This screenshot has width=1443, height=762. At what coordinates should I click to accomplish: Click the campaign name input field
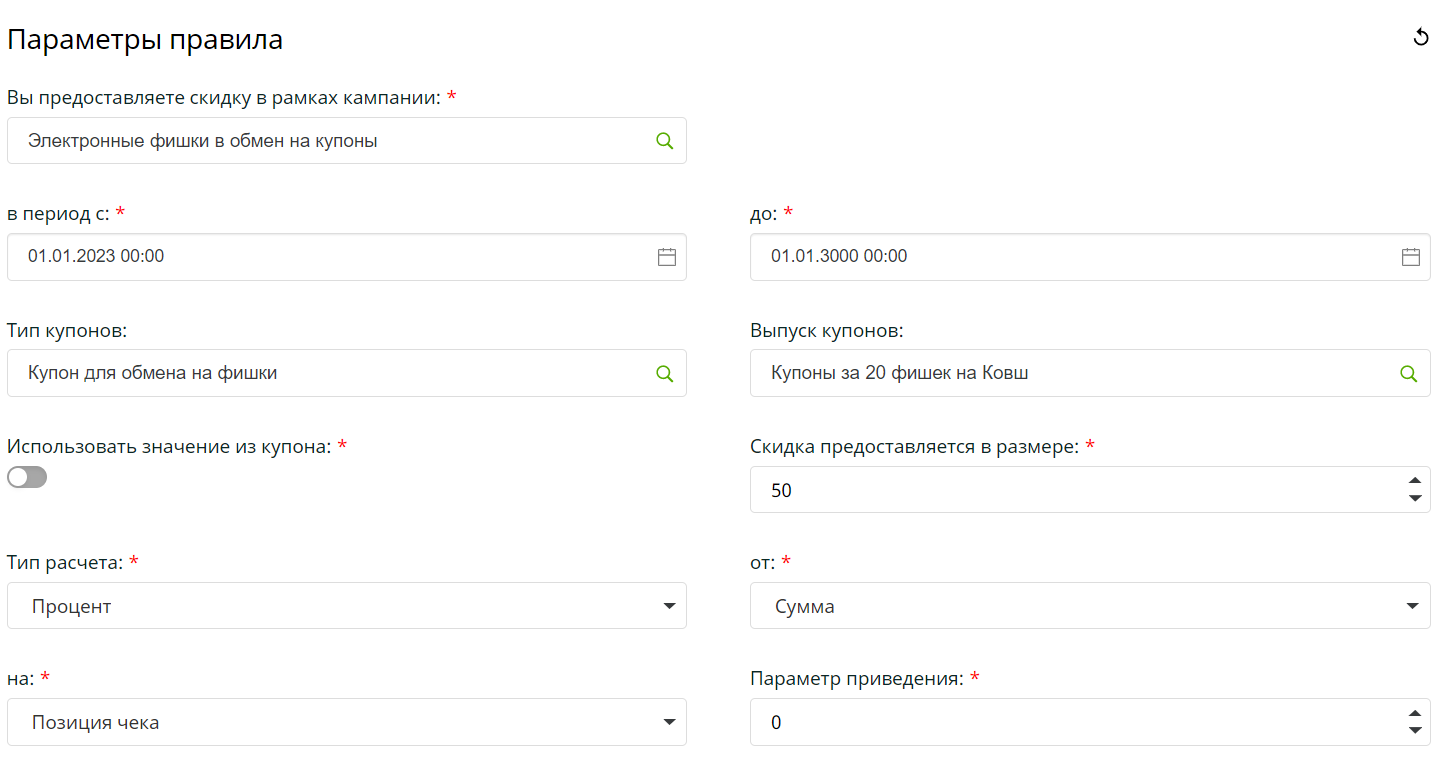point(330,141)
